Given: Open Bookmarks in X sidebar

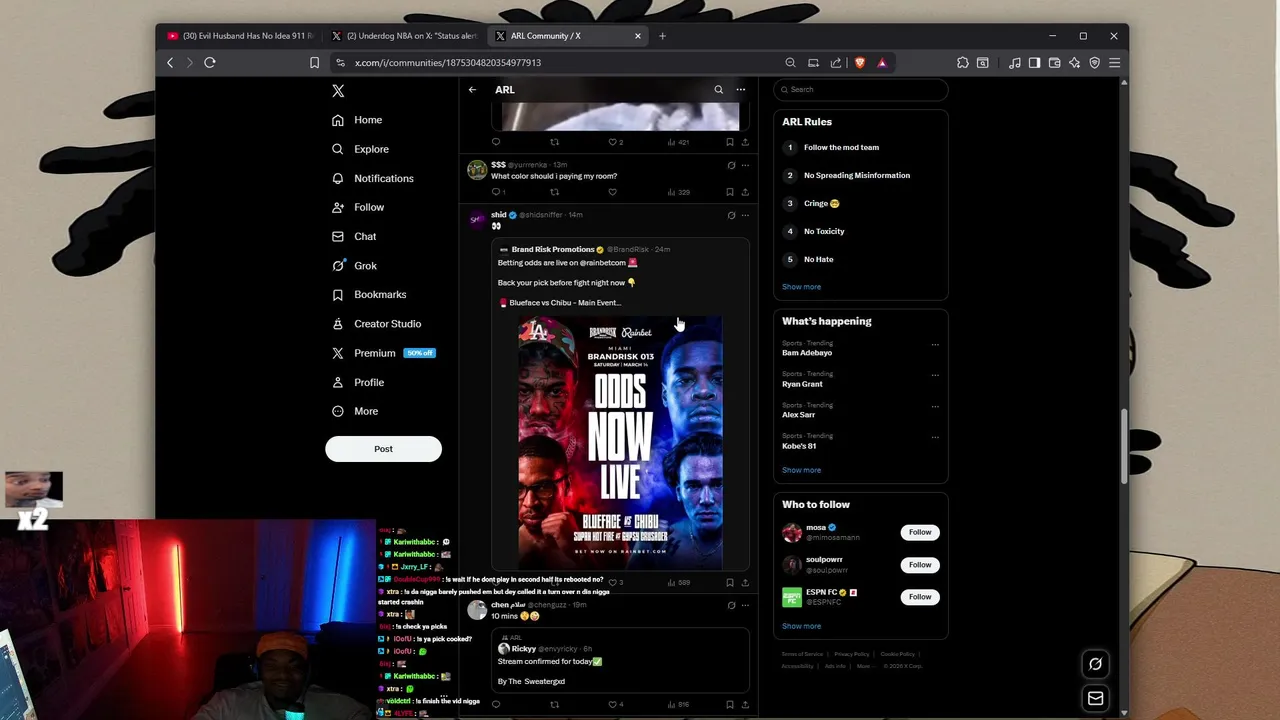Looking at the screenshot, I should point(368,295).
